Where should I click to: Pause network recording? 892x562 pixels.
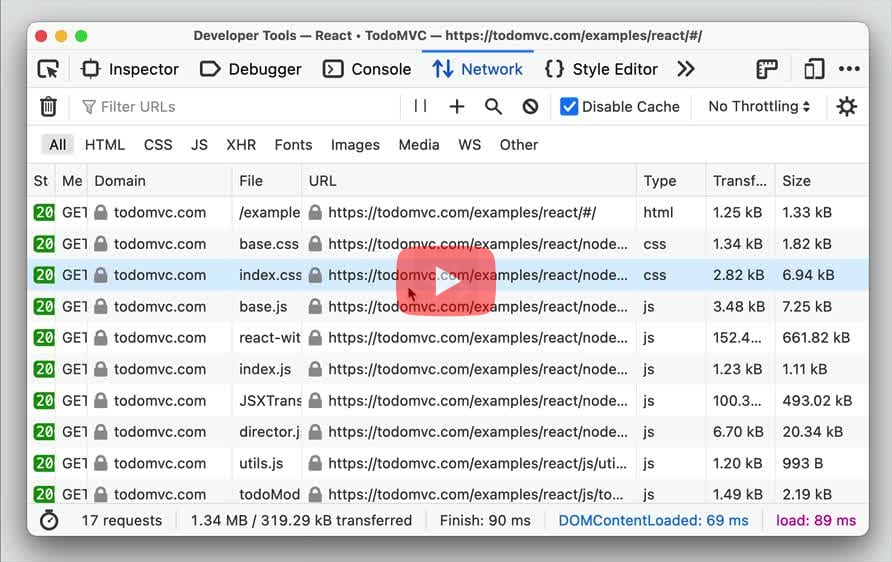click(x=420, y=106)
